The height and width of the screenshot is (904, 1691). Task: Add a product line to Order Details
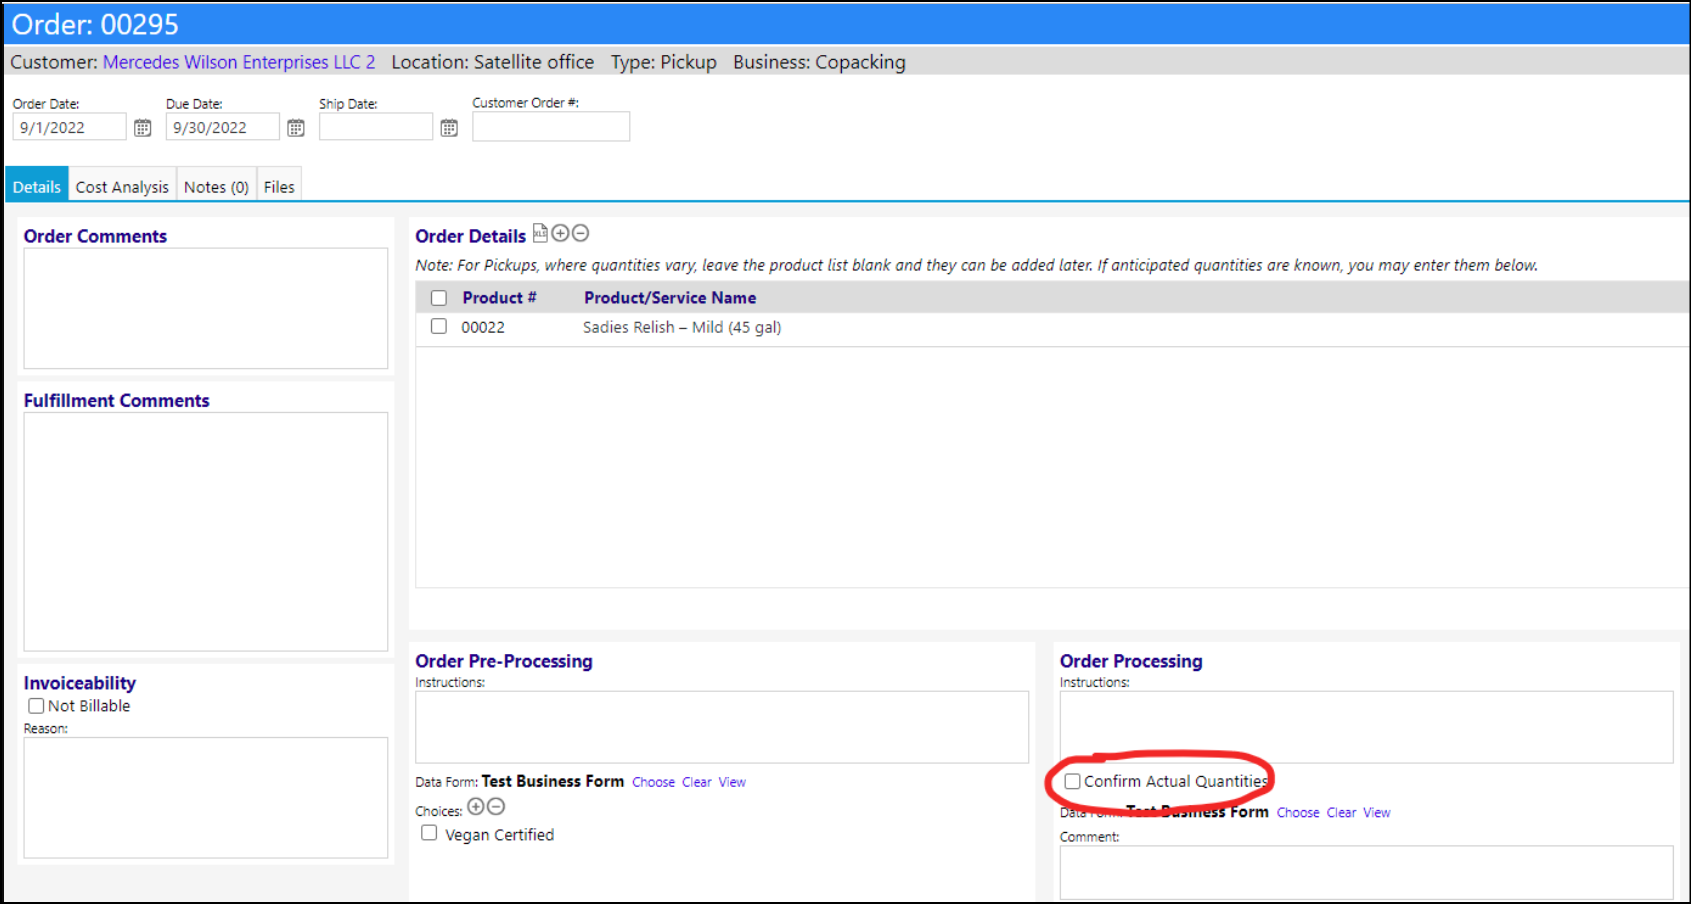click(561, 233)
